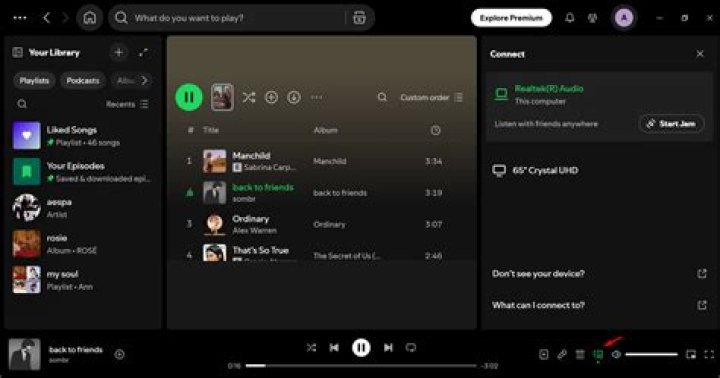Open the Browse icon in search bar

click(359, 18)
